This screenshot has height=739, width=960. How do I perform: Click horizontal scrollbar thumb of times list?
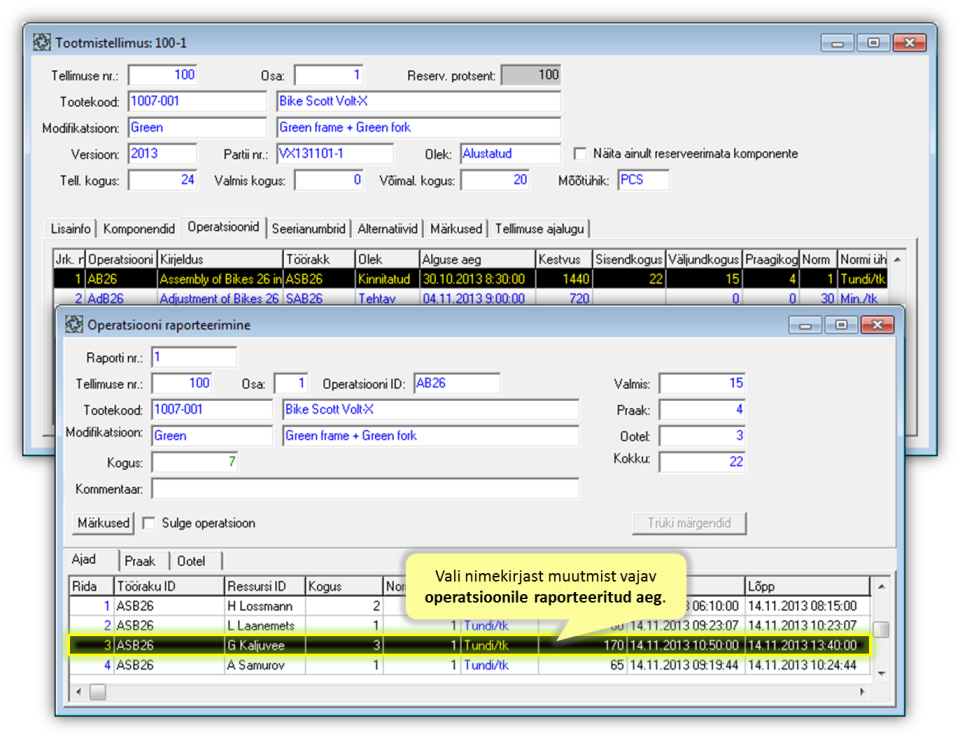point(97,692)
